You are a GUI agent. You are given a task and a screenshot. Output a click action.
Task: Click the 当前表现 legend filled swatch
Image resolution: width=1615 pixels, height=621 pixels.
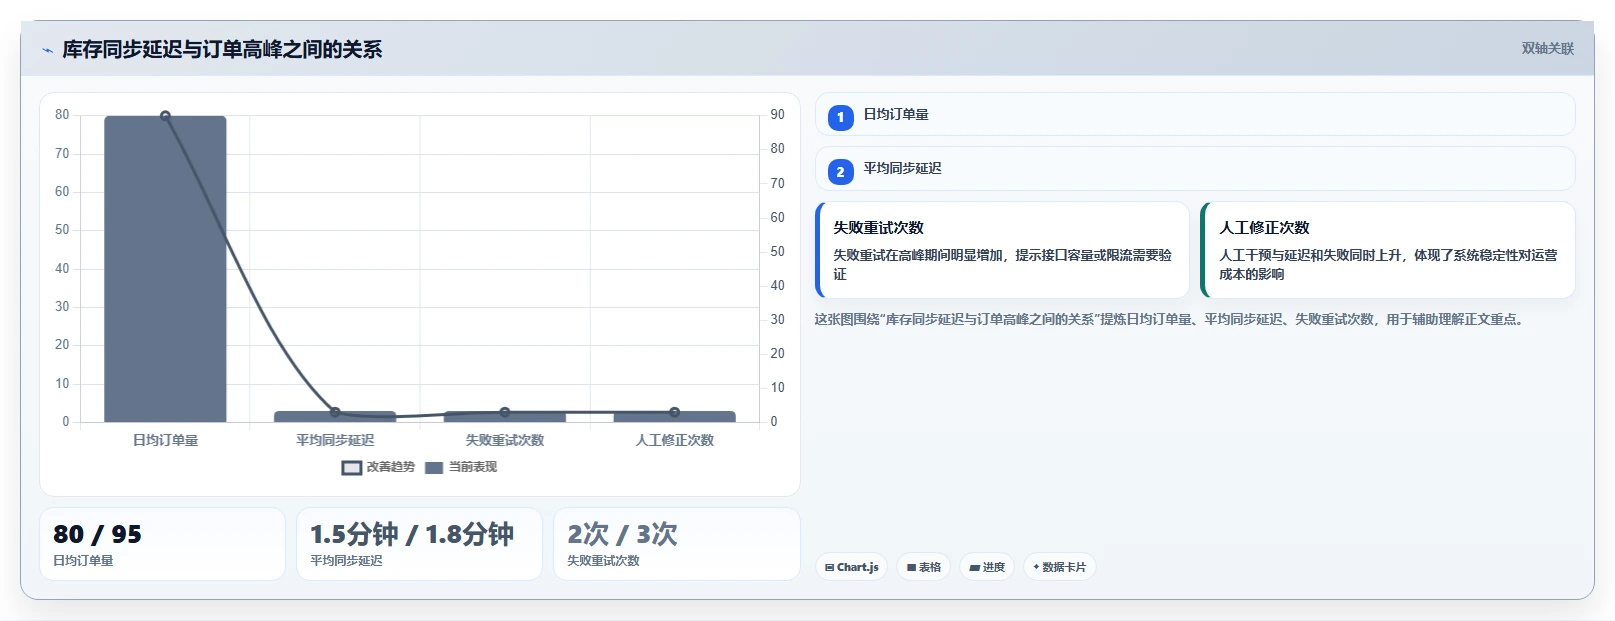434,468
